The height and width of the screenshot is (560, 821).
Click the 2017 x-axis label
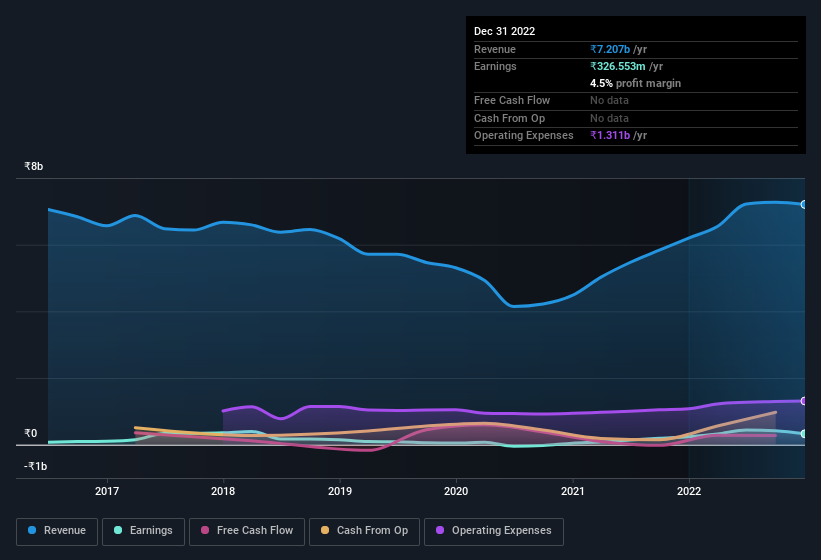[107, 491]
